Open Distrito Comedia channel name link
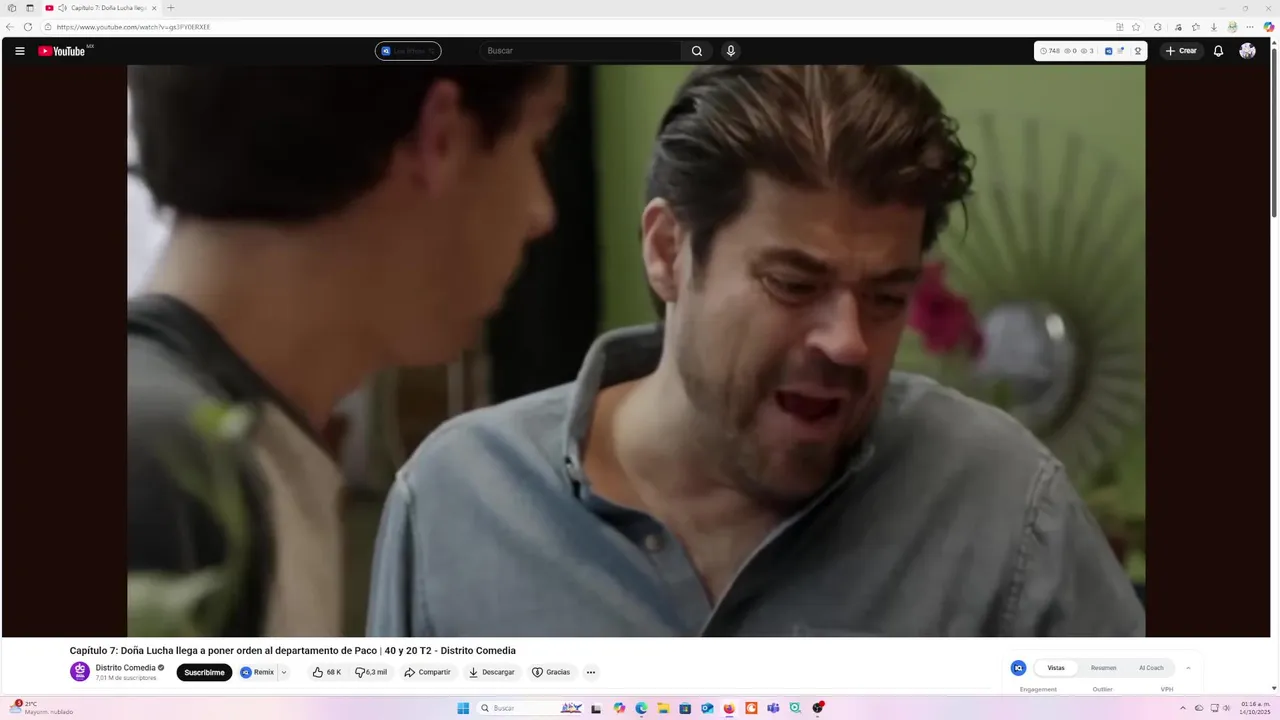The image size is (1280, 720). pos(126,667)
